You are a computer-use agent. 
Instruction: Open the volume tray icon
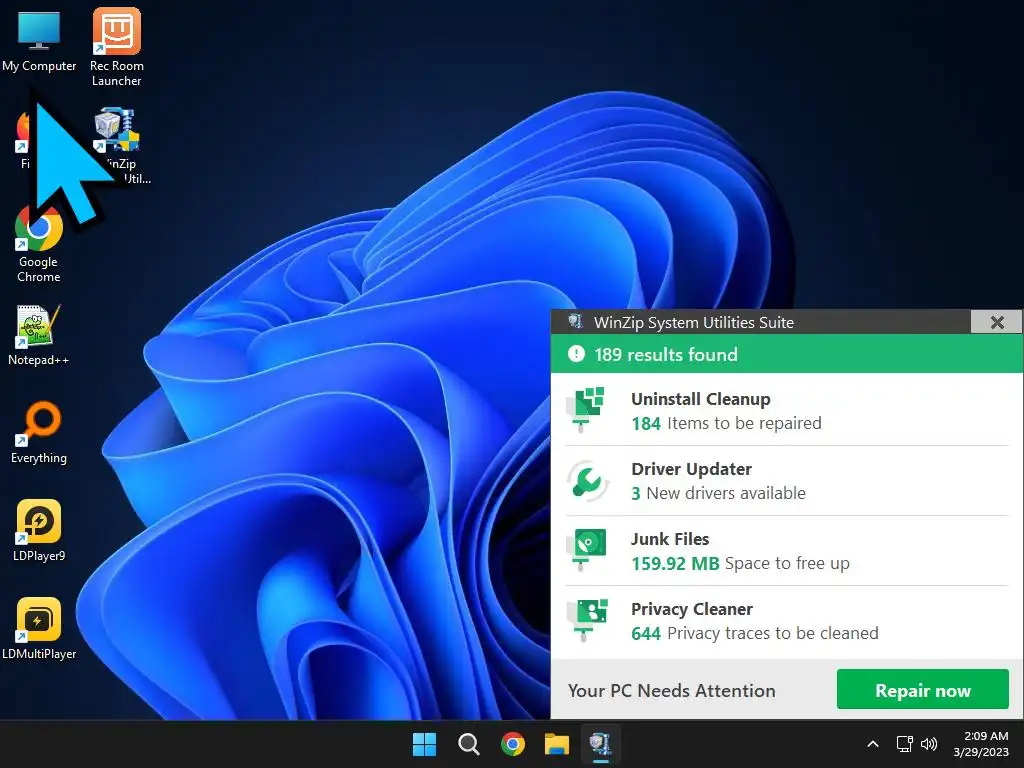click(929, 744)
